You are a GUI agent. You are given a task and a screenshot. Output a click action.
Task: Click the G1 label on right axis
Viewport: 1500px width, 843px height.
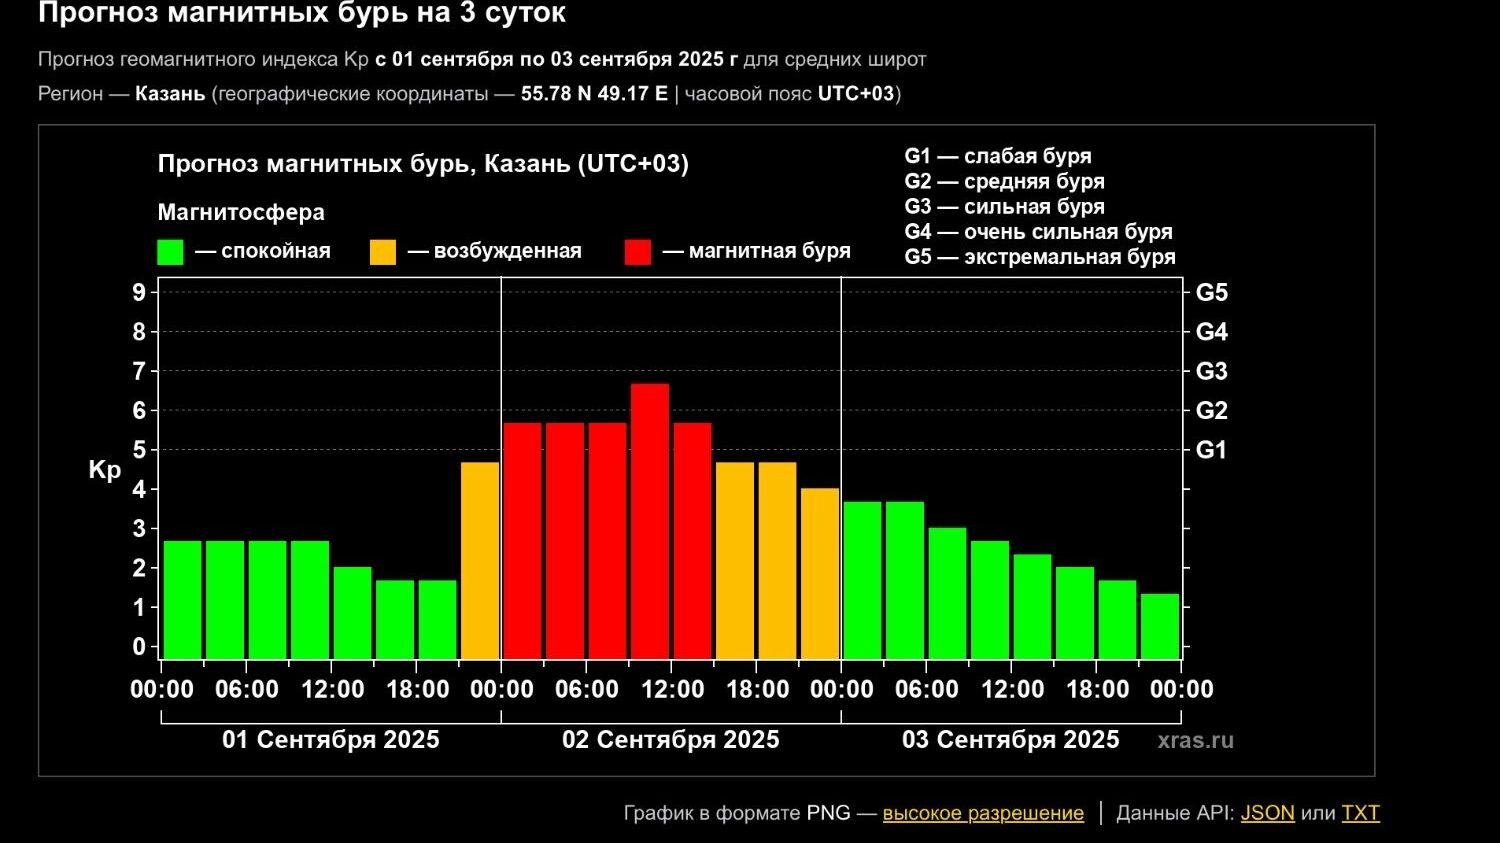coord(1211,450)
